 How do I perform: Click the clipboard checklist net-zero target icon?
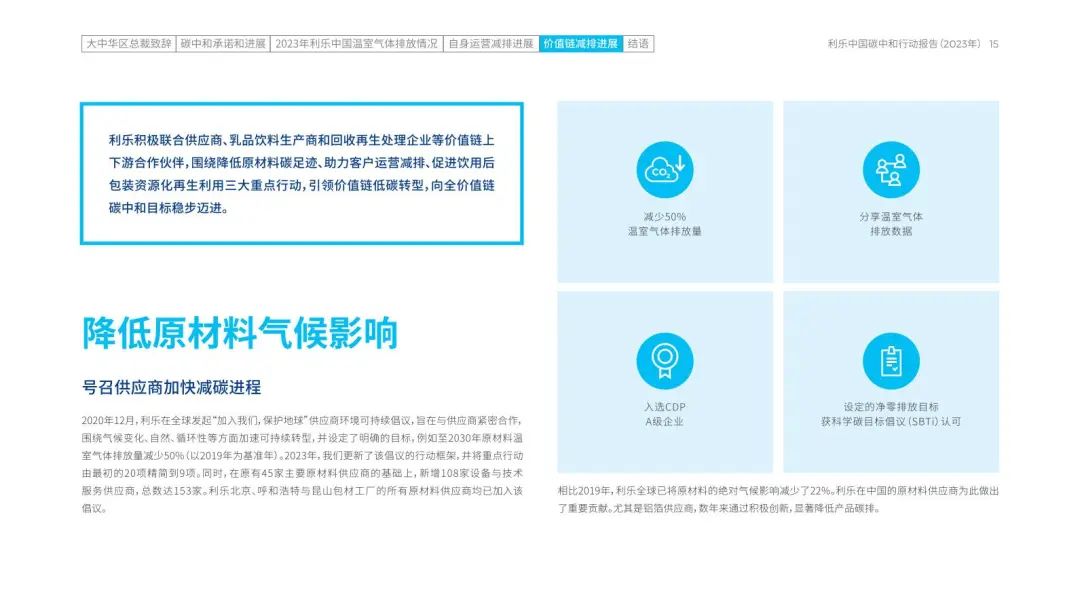[890, 360]
